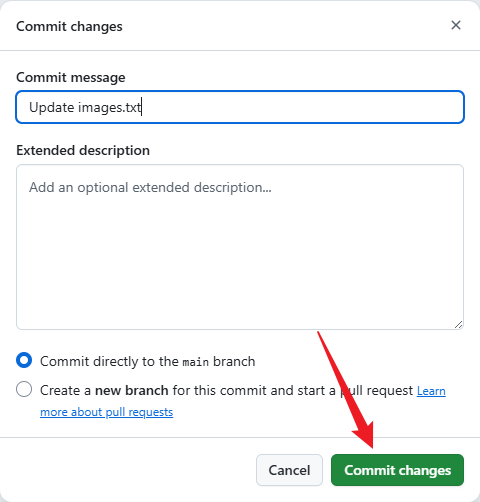Click the 'Update images.txt' text in the input
The height and width of the screenshot is (502, 480).
point(85,107)
